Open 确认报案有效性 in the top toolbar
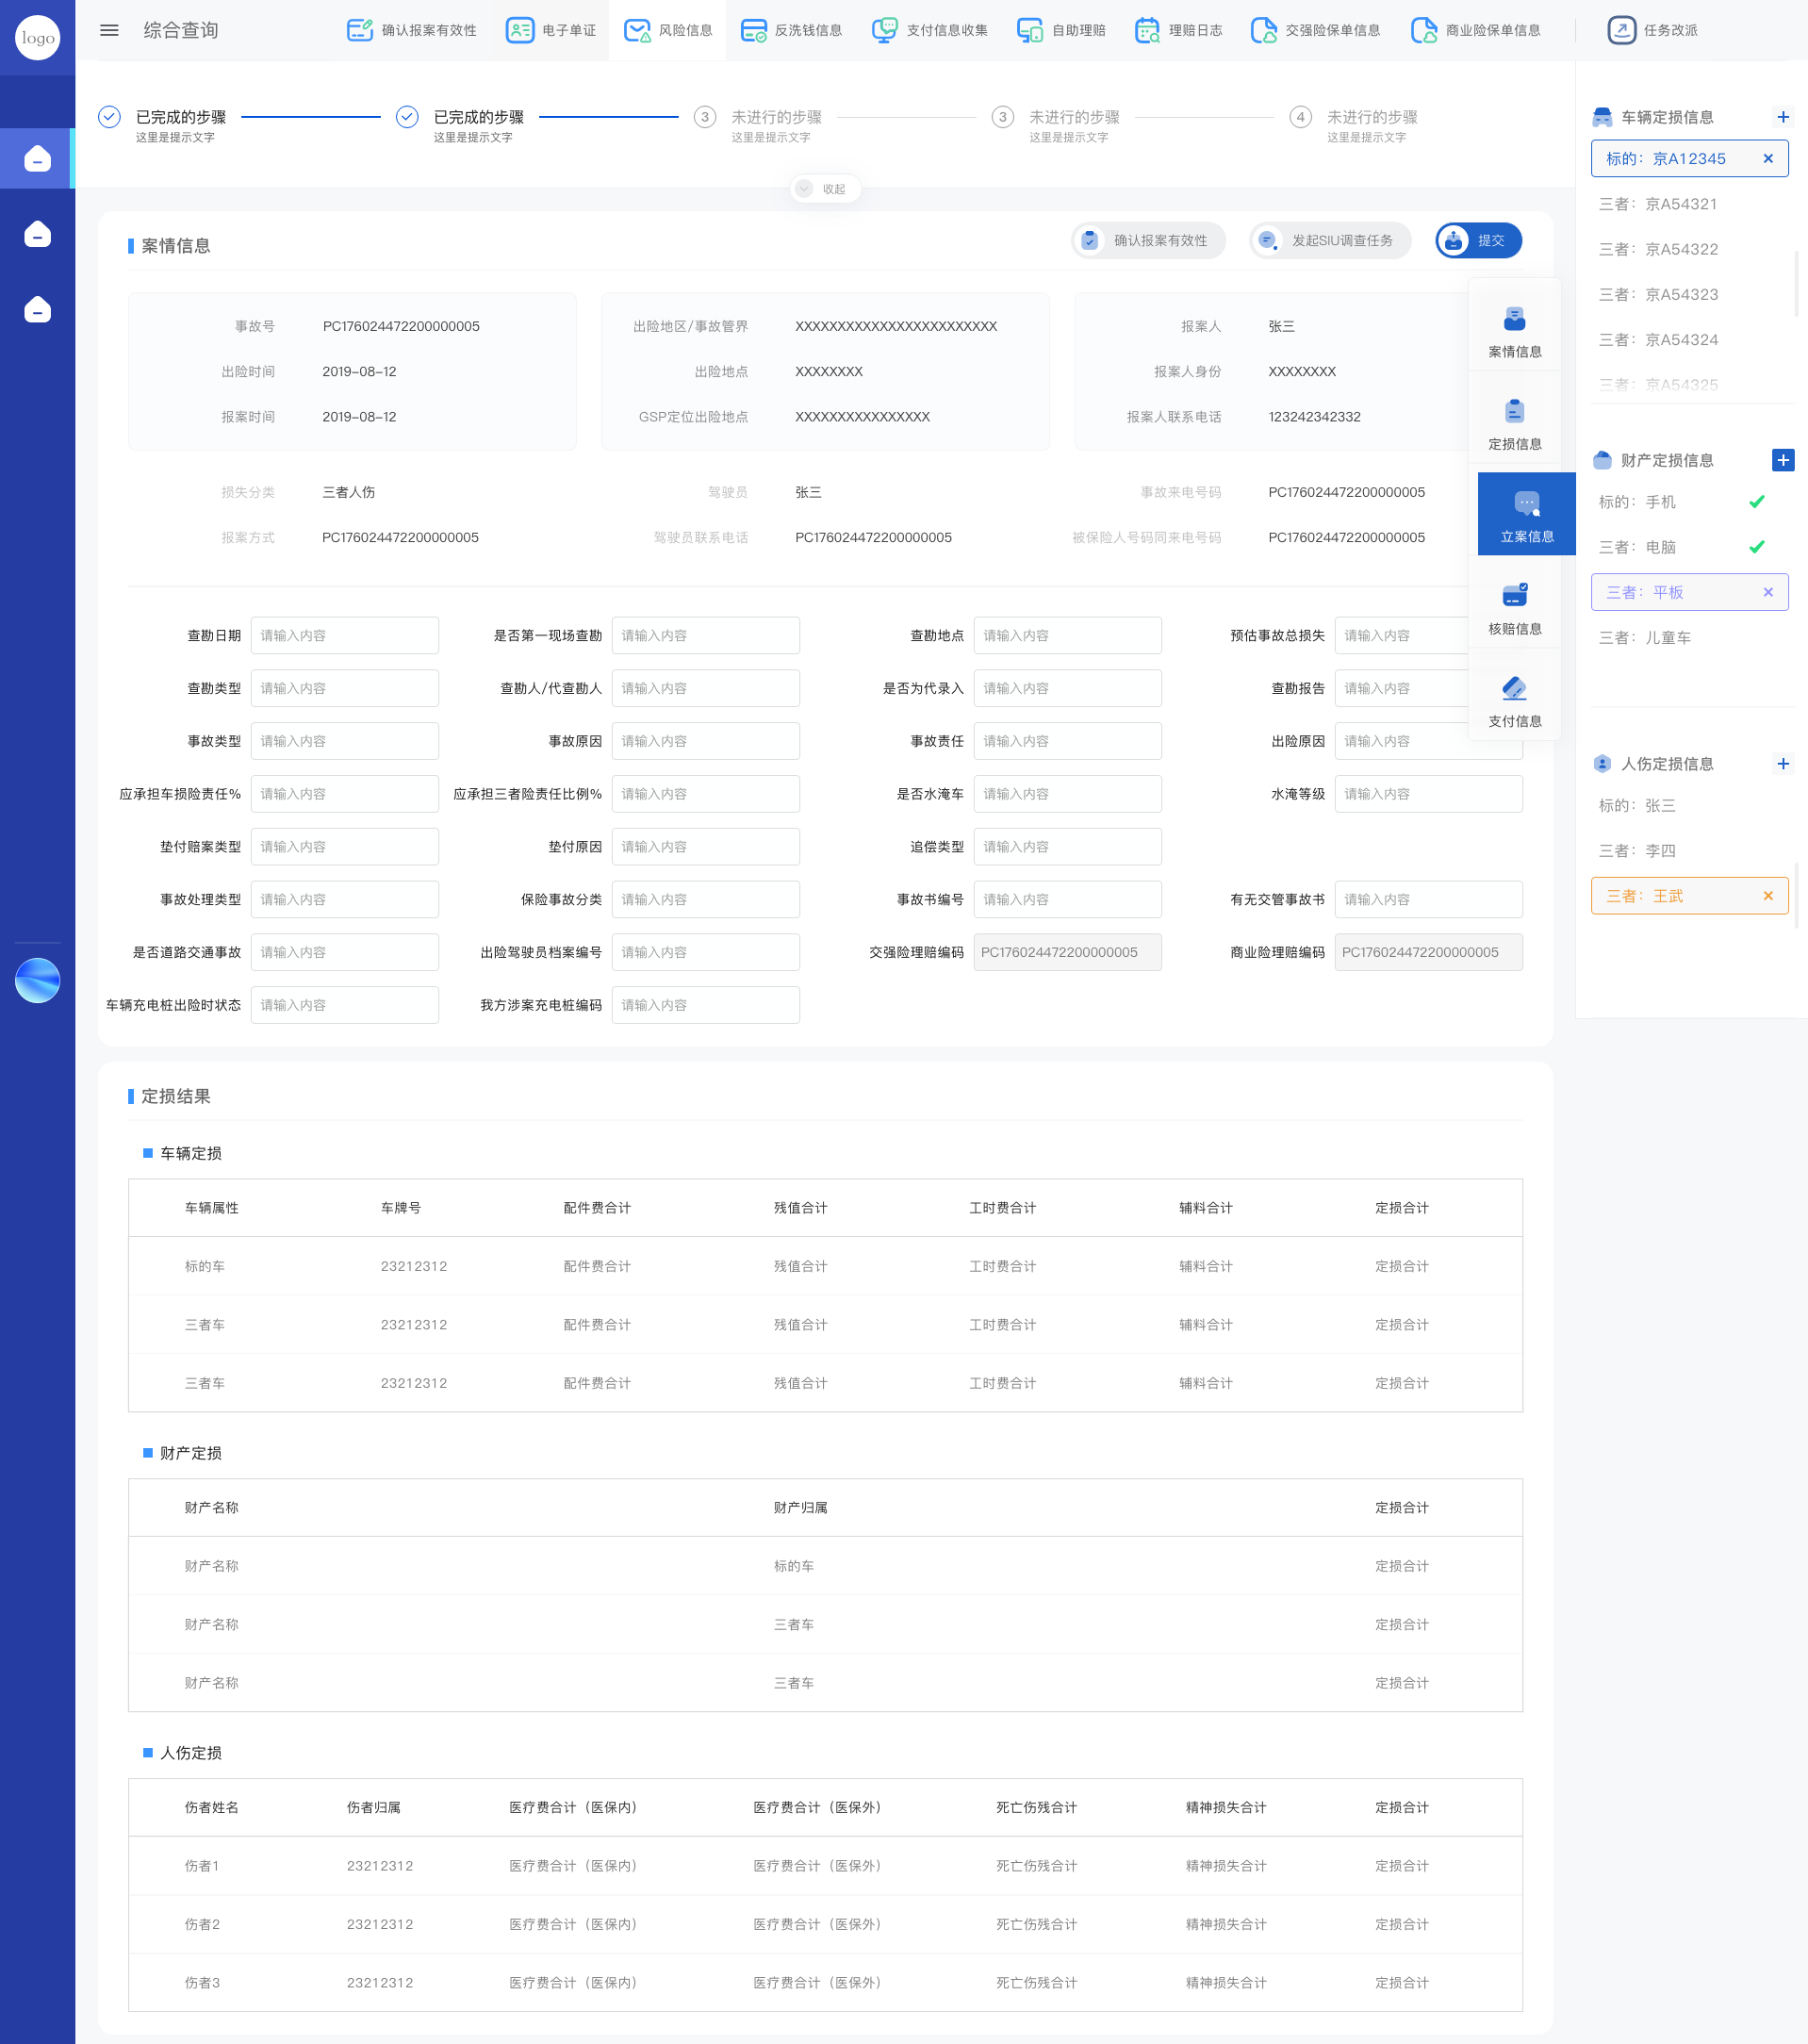The width and height of the screenshot is (1808, 2044). (411, 30)
